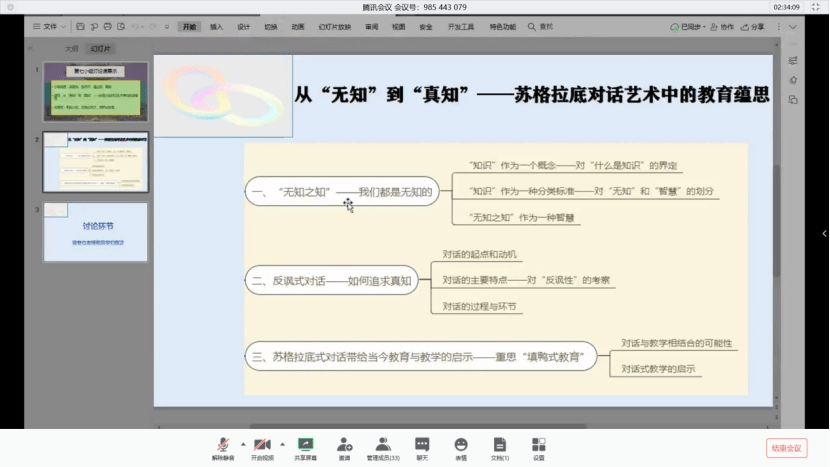Viewport: 830px width, 467px height.
Task: Select slide 3 thumbnail 讨论环节
Action: 95,232
